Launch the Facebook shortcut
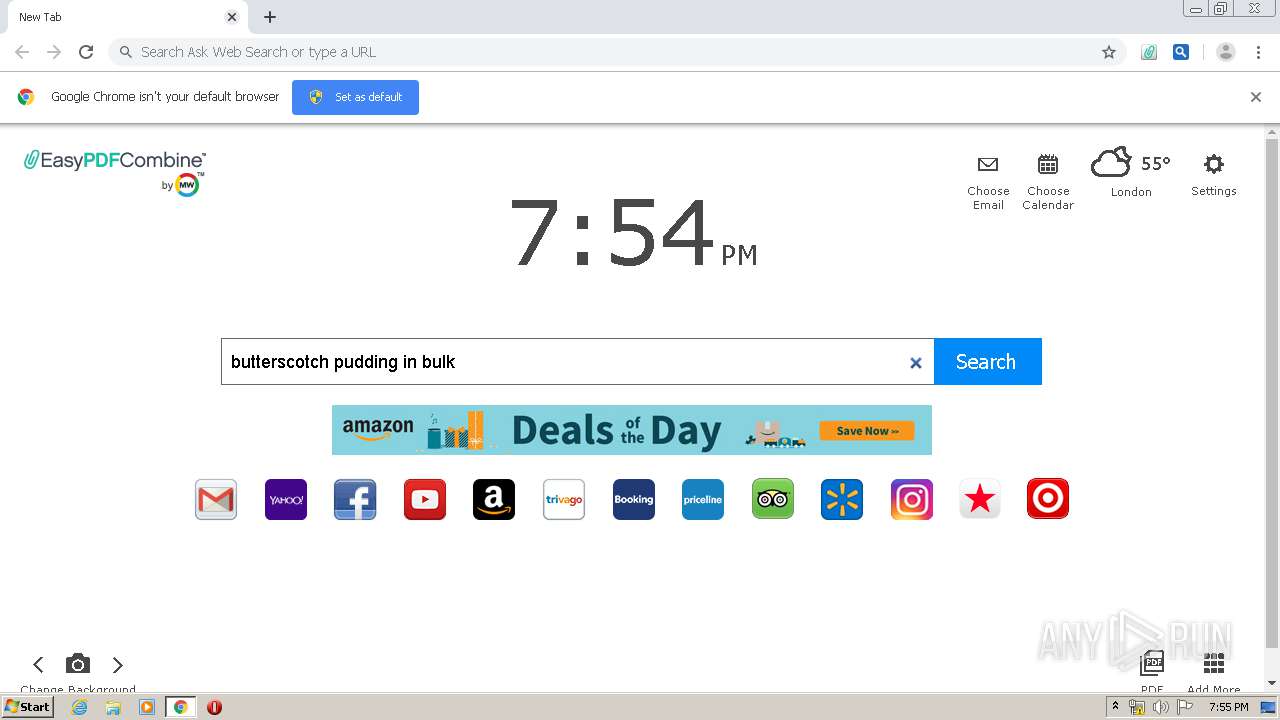This screenshot has width=1280, height=720. tap(355, 499)
